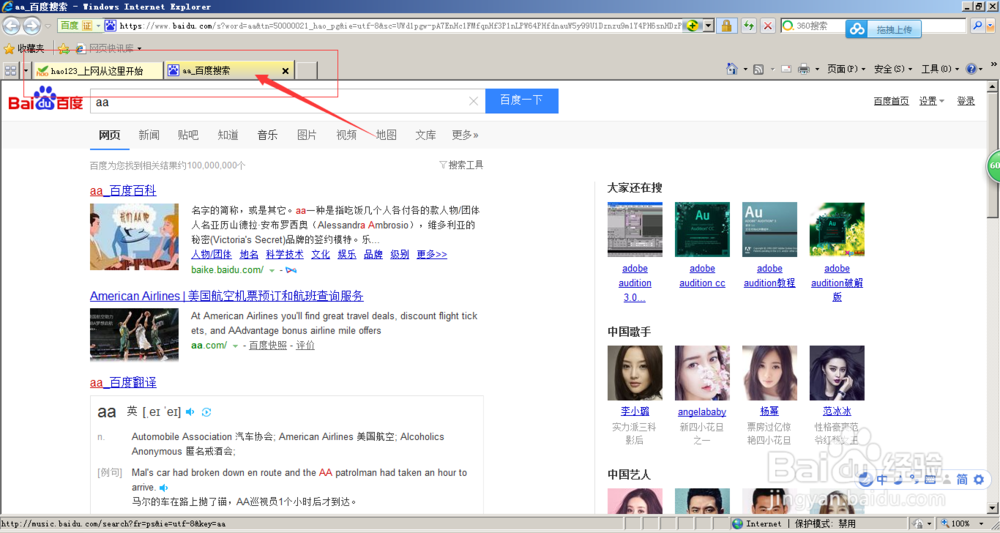This screenshot has width=1000, height=533.
Task: Switch to hao123_上网从这里开始 tab
Action: 98,71
